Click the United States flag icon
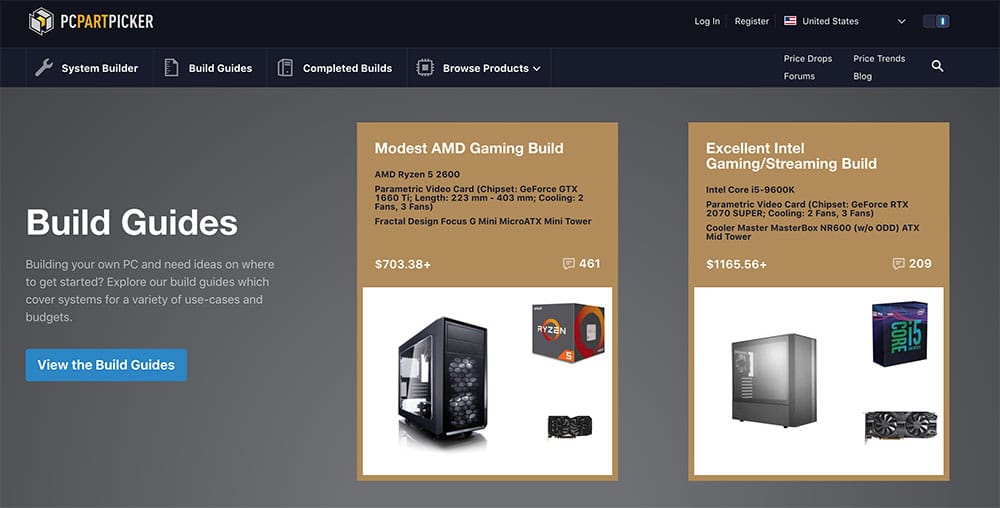This screenshot has width=1000, height=508. (790, 20)
